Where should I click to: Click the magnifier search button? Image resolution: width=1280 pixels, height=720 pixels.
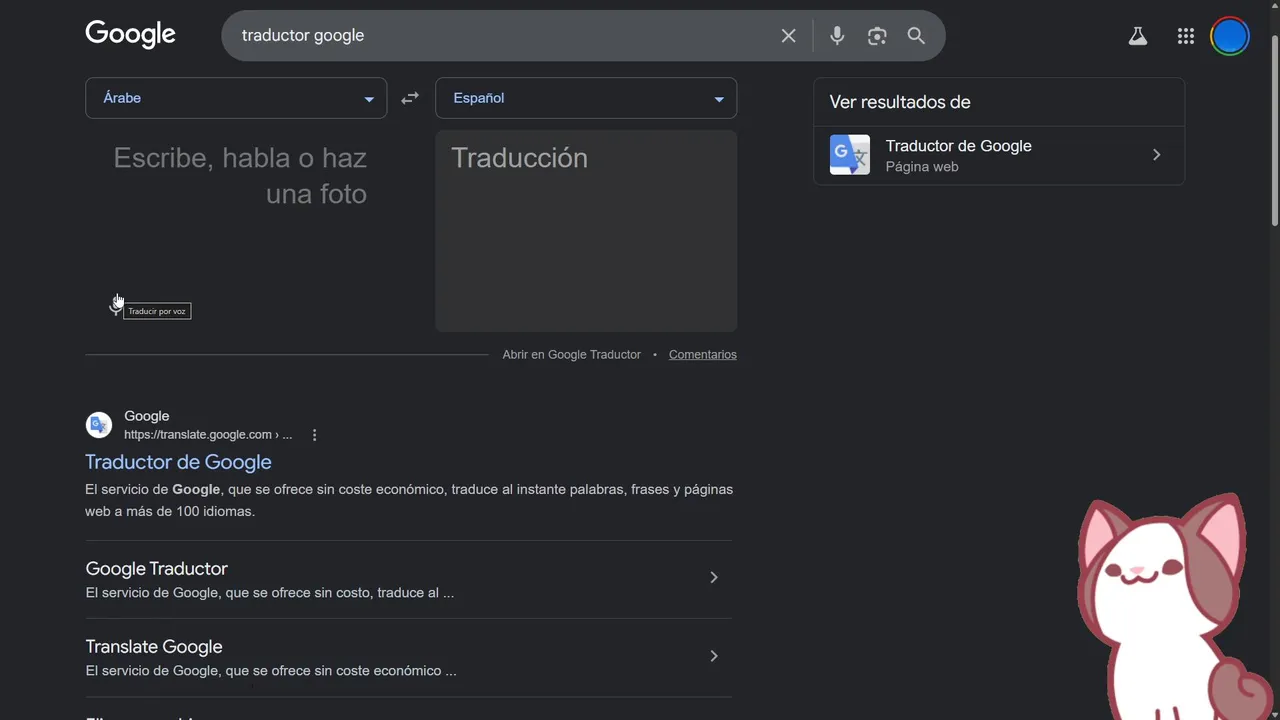click(916, 36)
